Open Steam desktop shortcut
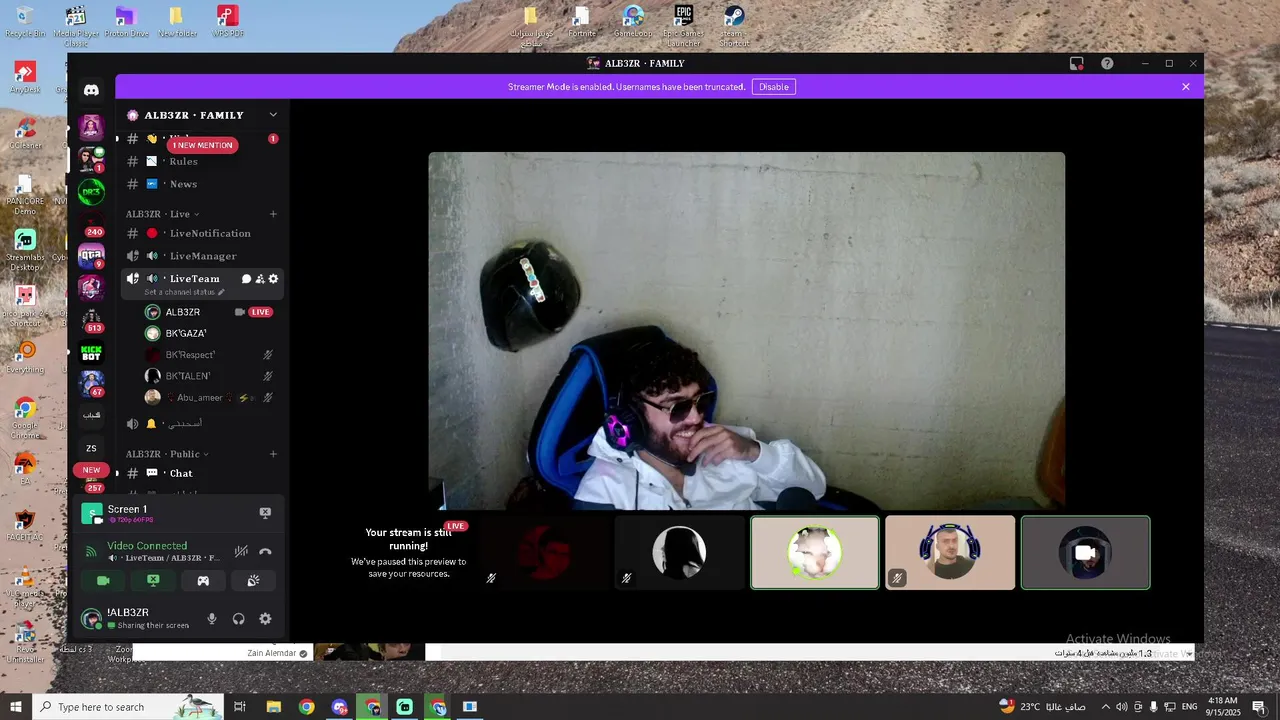The width and height of the screenshot is (1280, 720). click(x=733, y=26)
